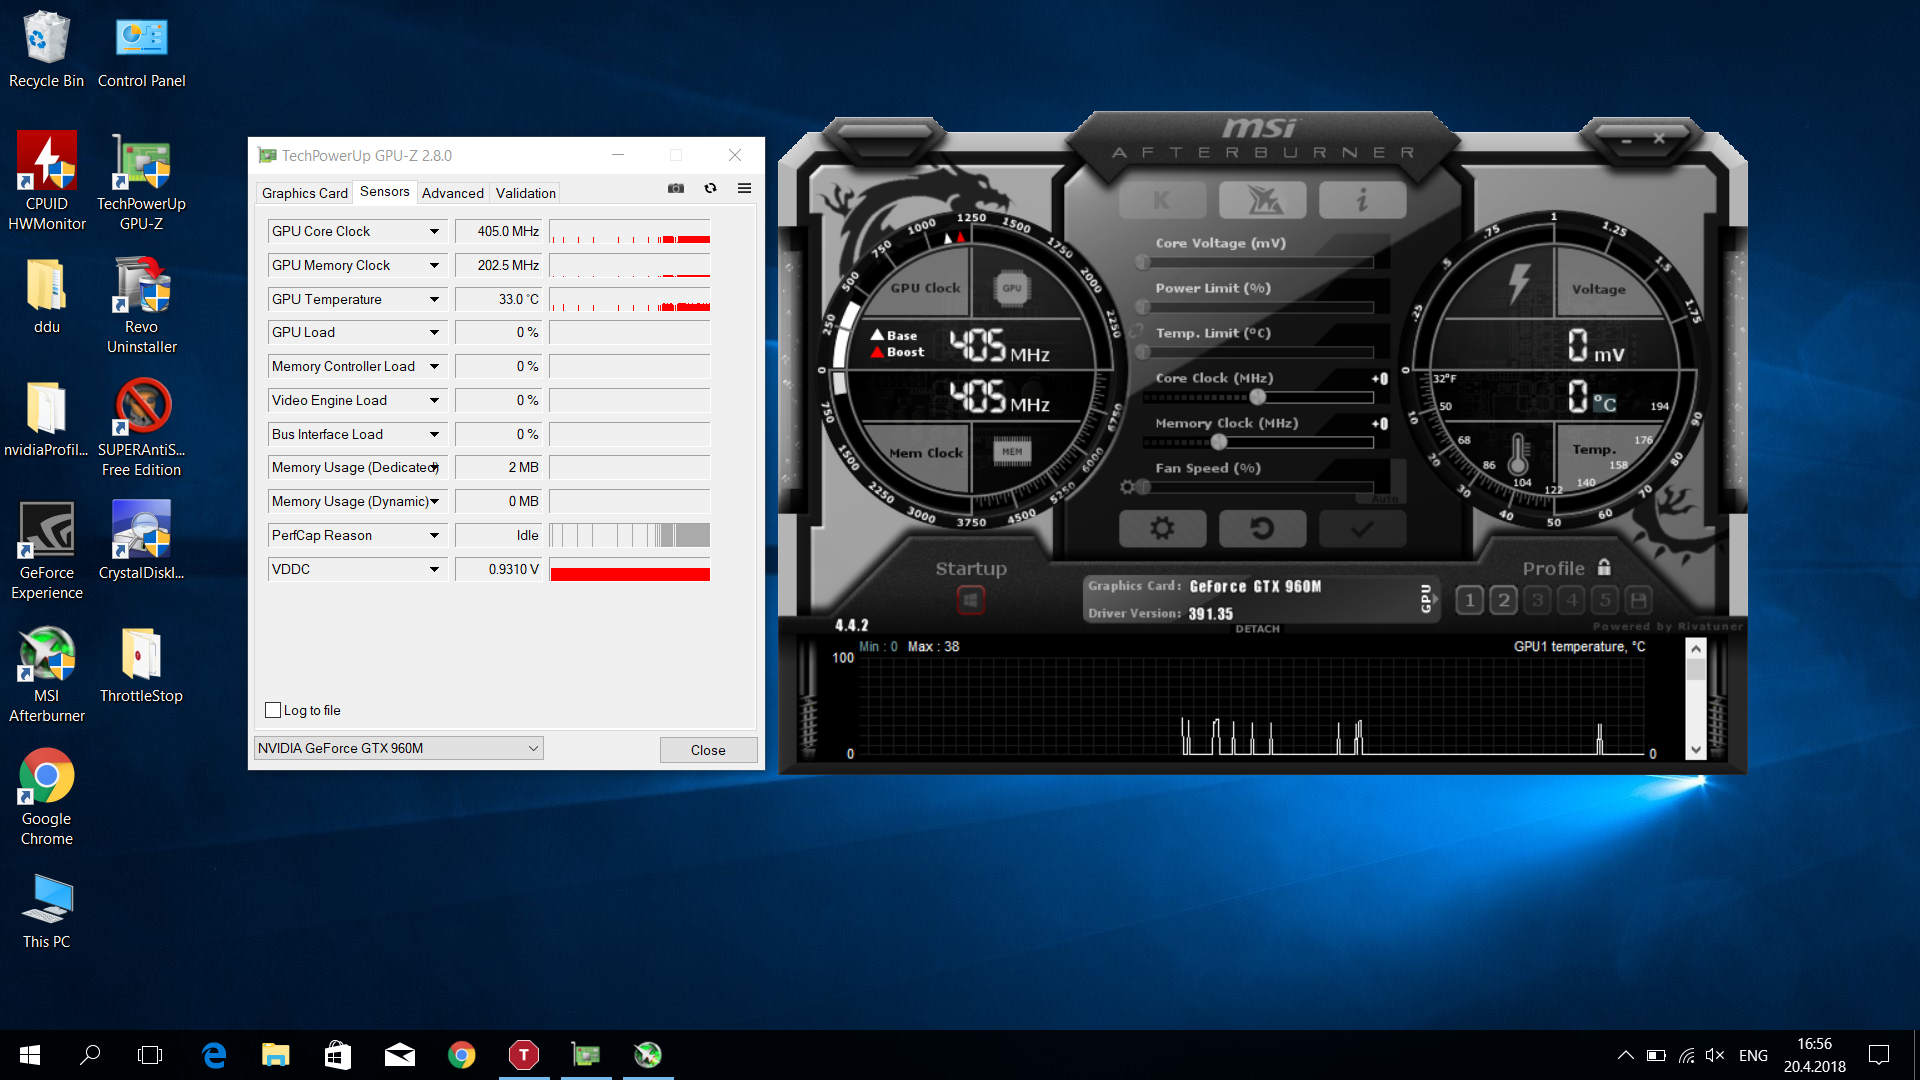Toggle the link icon beside Temp. Limit
1920x1080 pixels.
1136,331
